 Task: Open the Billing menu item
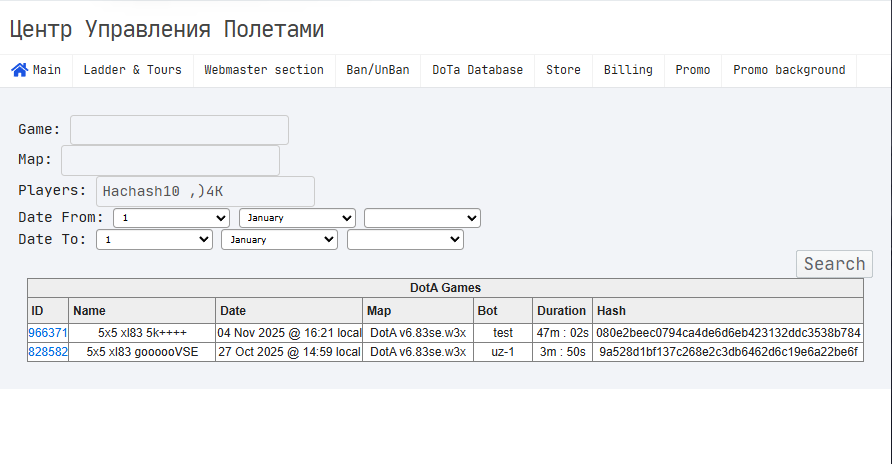(628, 70)
